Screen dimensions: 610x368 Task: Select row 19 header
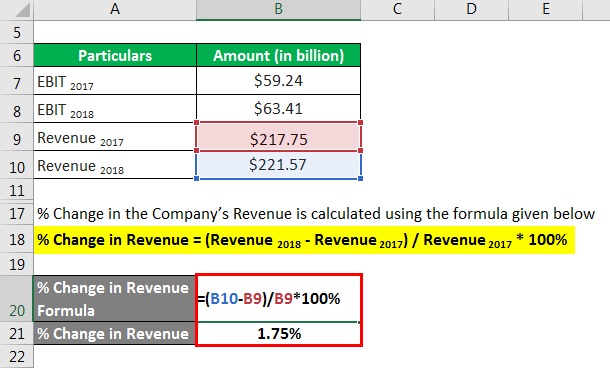[x=17, y=265]
